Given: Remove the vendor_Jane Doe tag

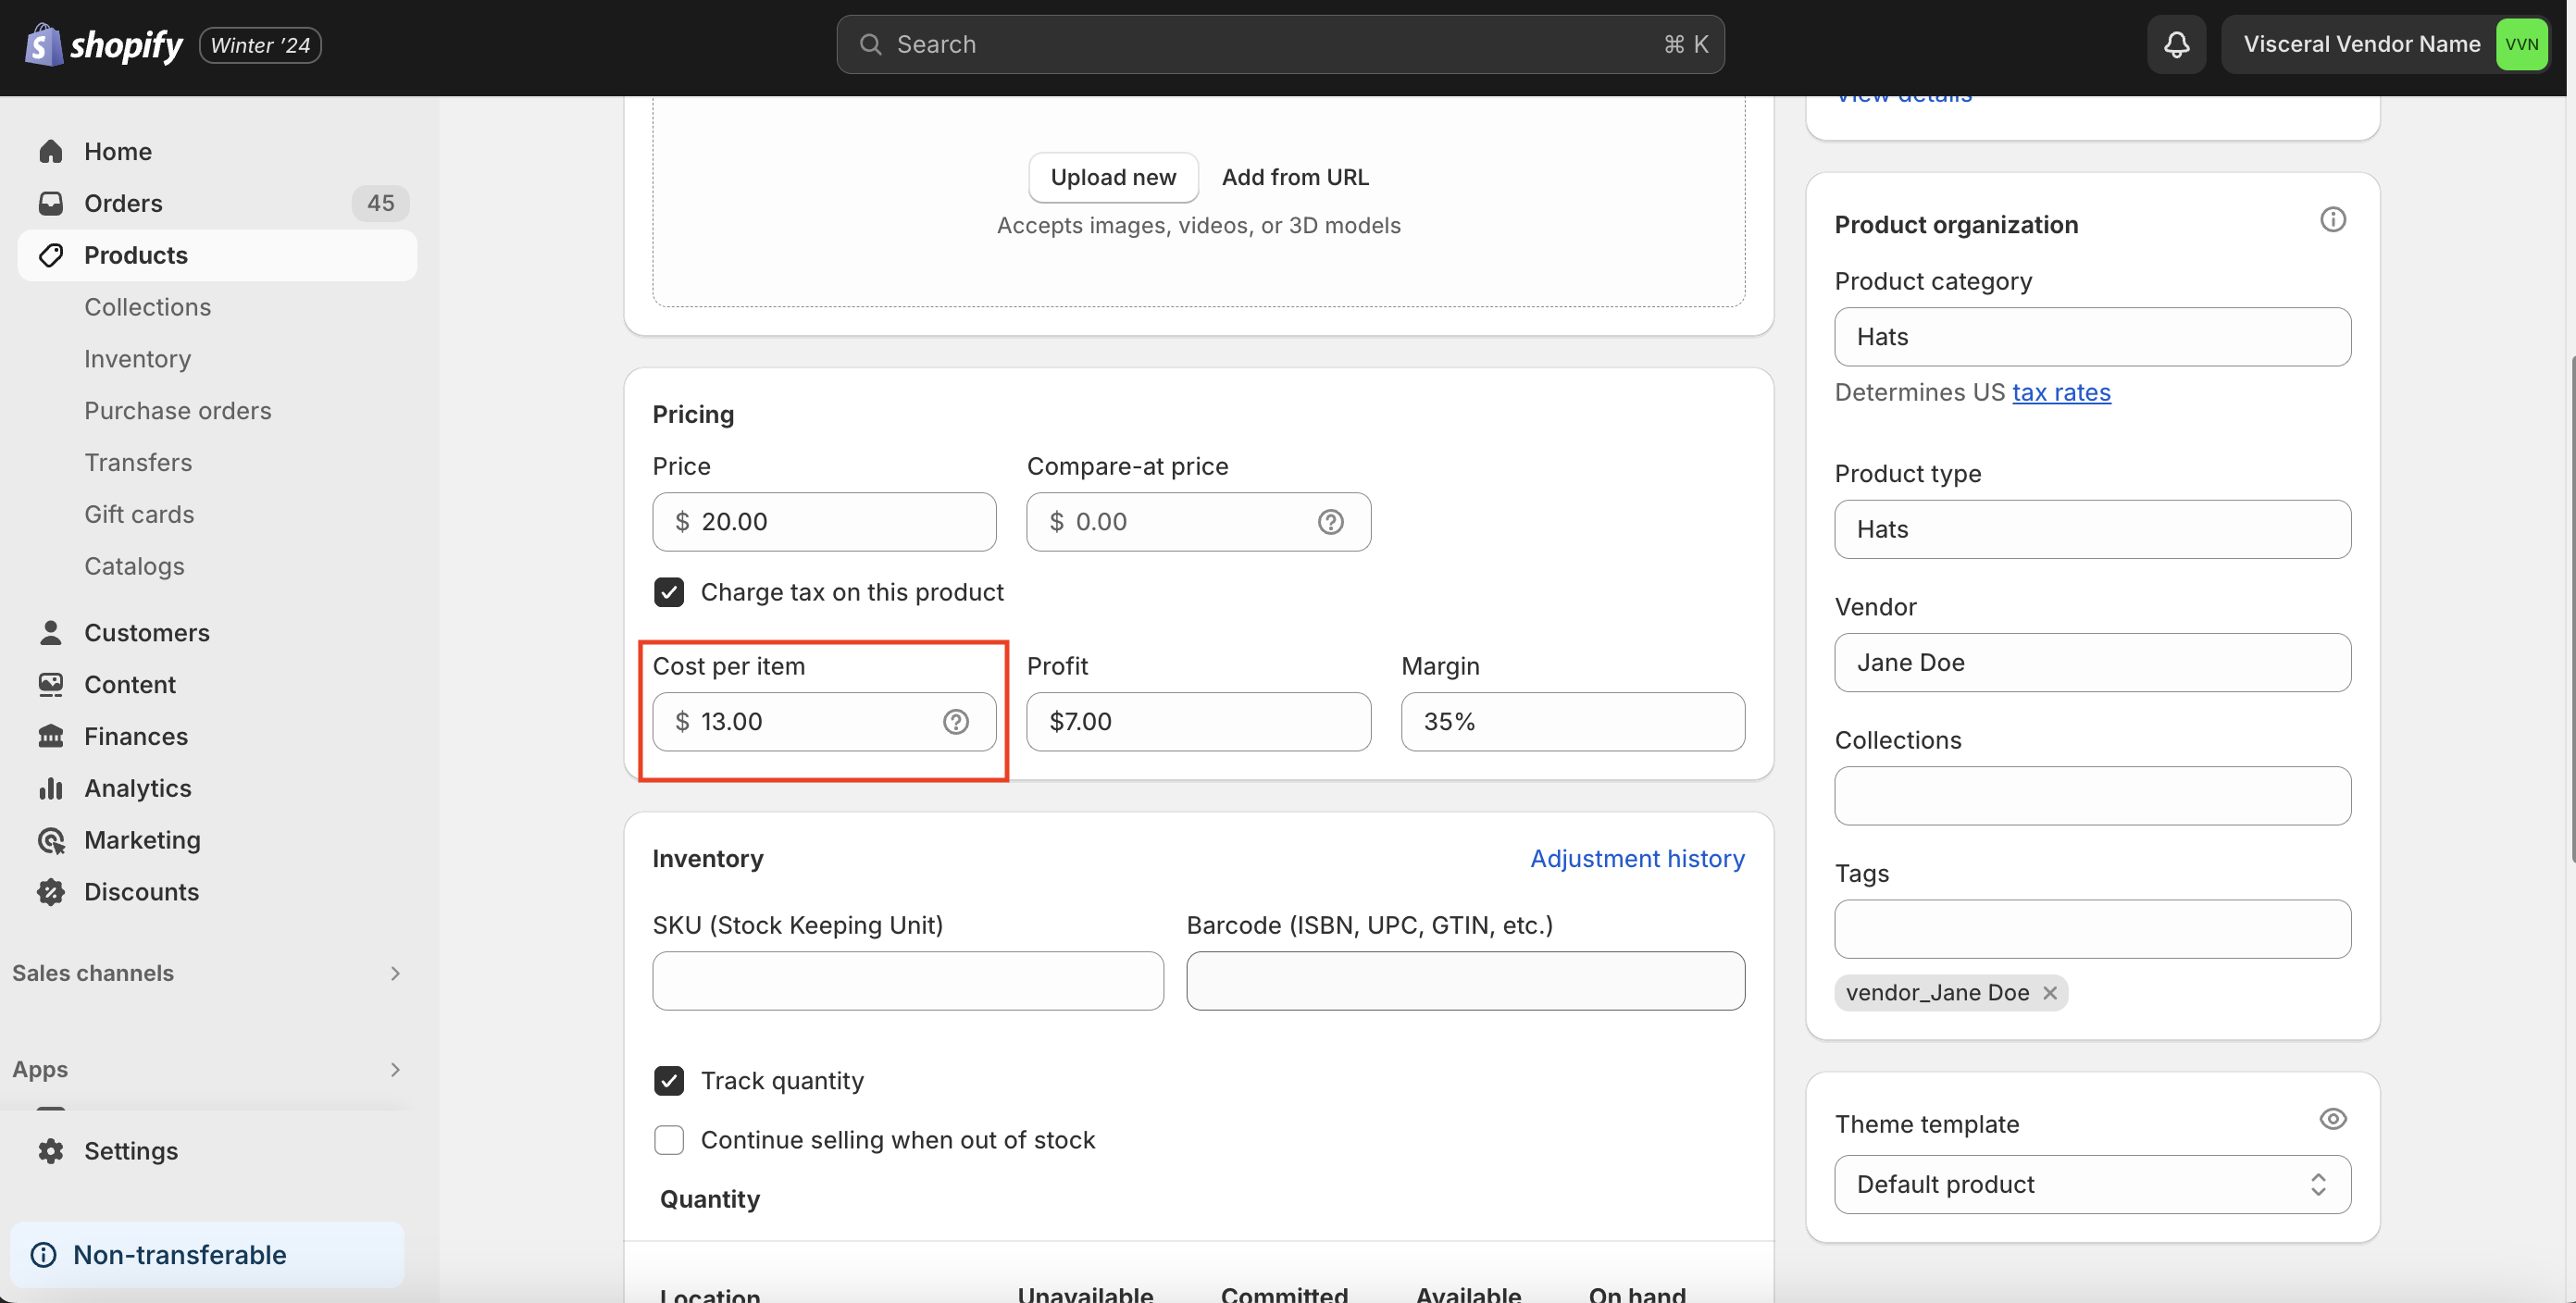Looking at the screenshot, I should click(2049, 992).
